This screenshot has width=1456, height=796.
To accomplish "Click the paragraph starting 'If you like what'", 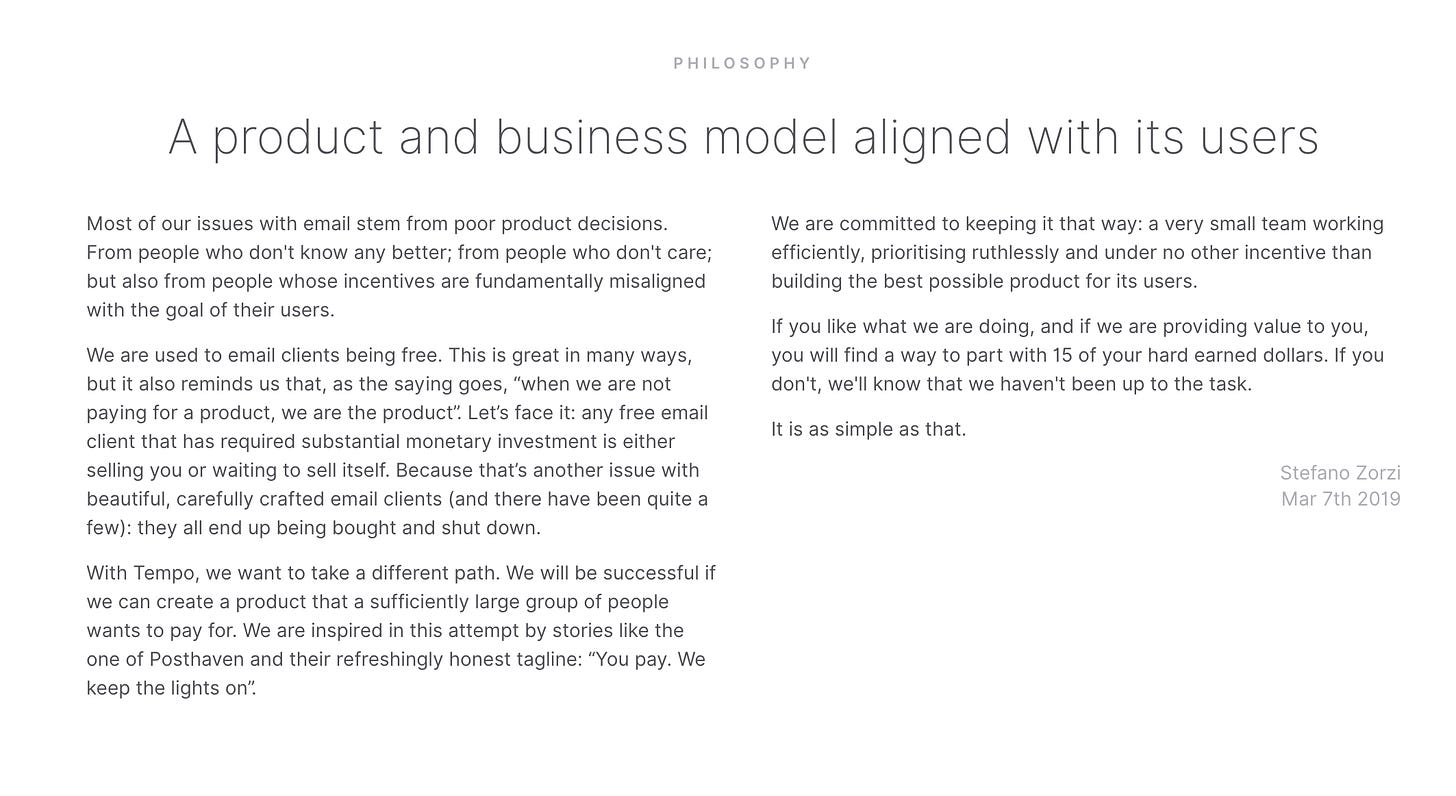I will pyautogui.click(x=1077, y=356).
